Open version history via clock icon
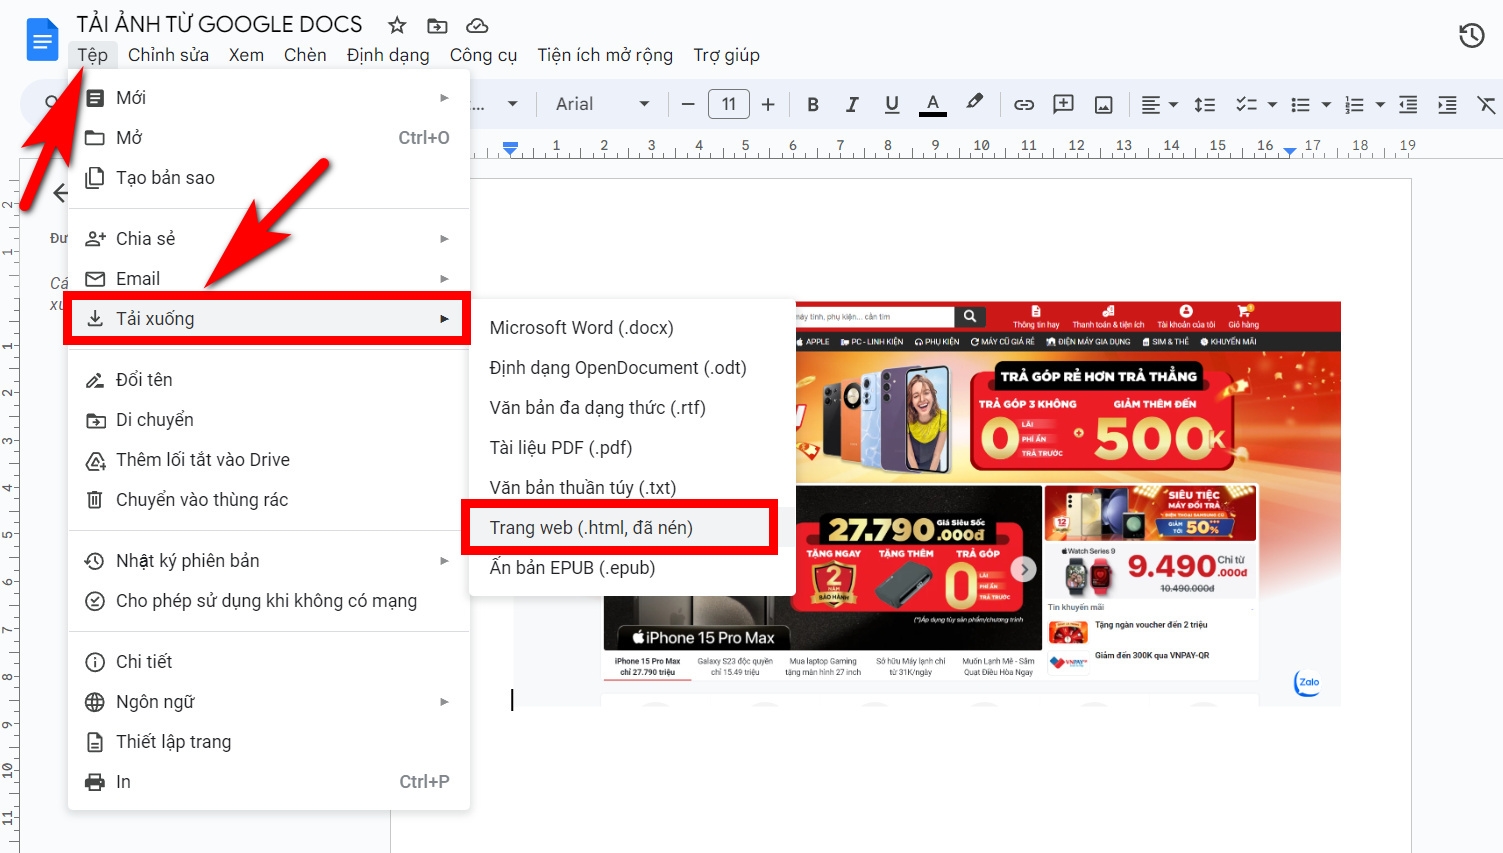Screen dimensions: 1503x853 [1471, 35]
